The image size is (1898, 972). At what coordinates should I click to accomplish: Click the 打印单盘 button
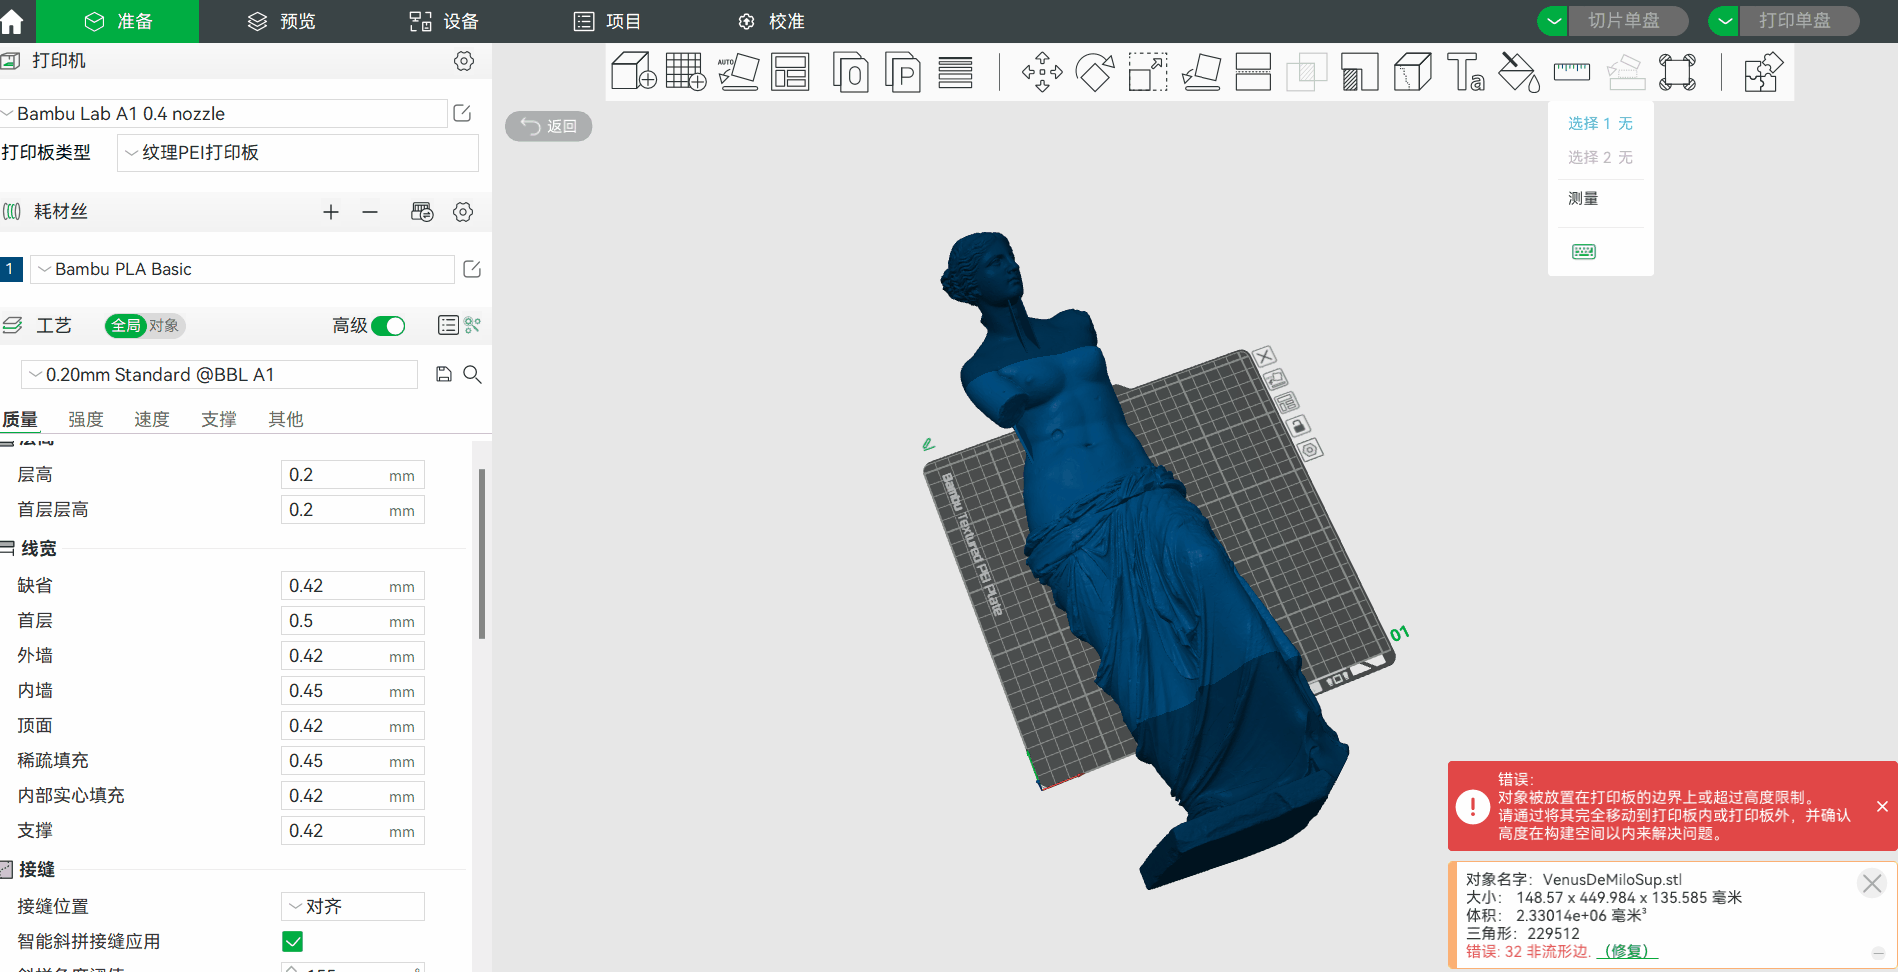1800,21
